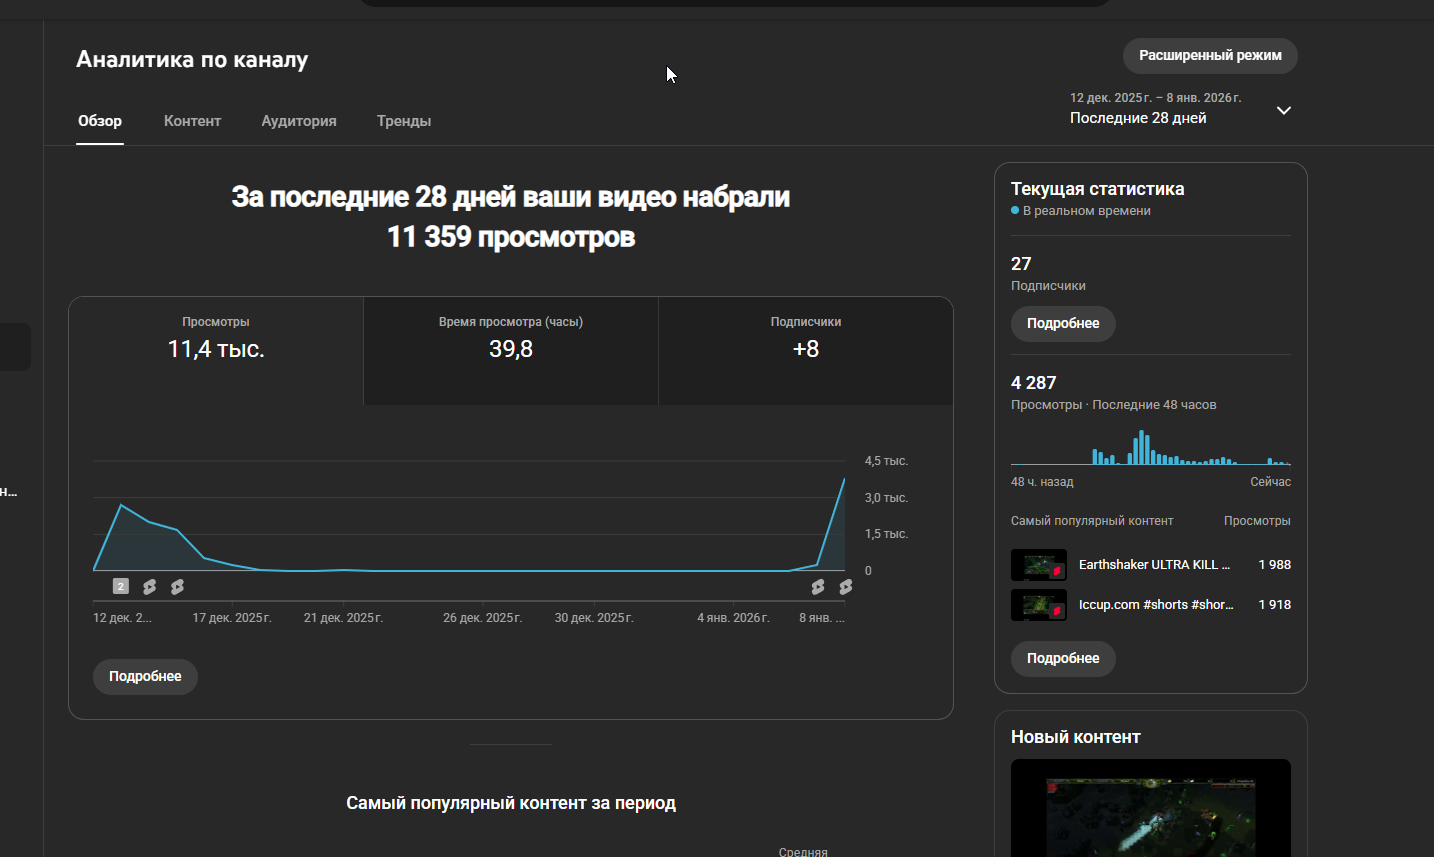Select the Просмотры metric card
Image resolution: width=1434 pixels, height=857 pixels.
coord(216,351)
